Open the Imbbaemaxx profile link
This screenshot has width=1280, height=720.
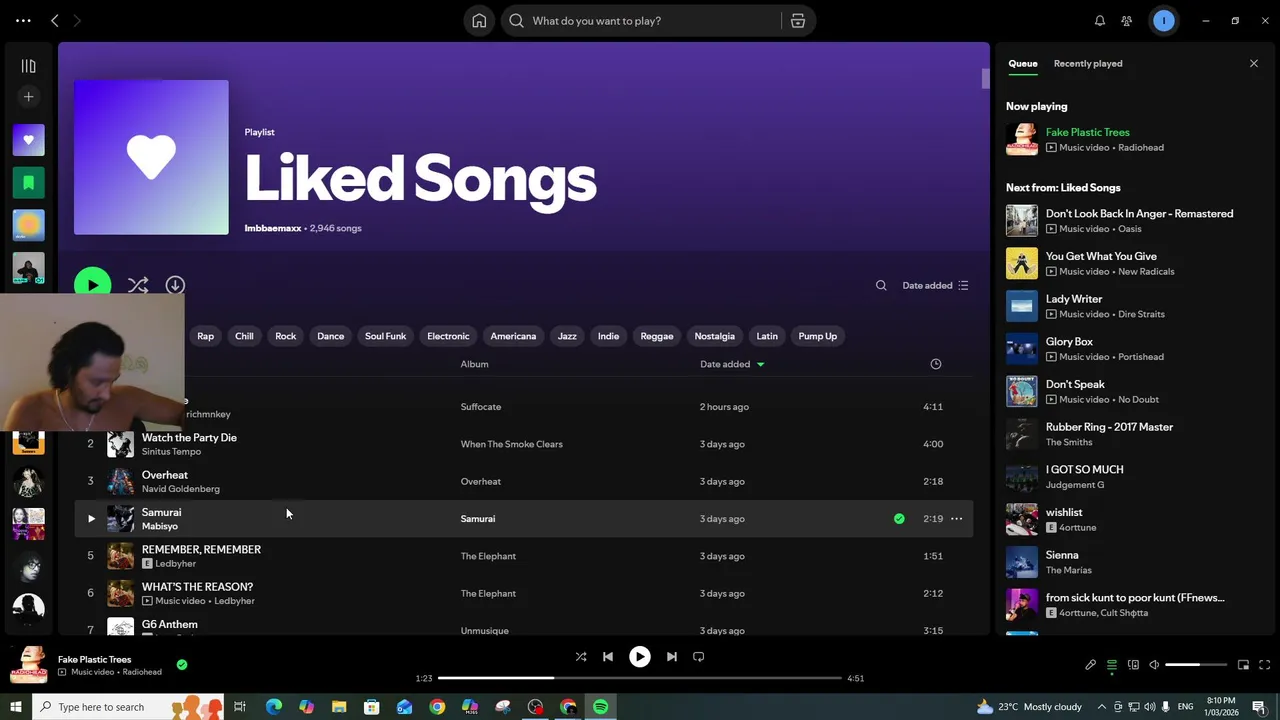(273, 228)
